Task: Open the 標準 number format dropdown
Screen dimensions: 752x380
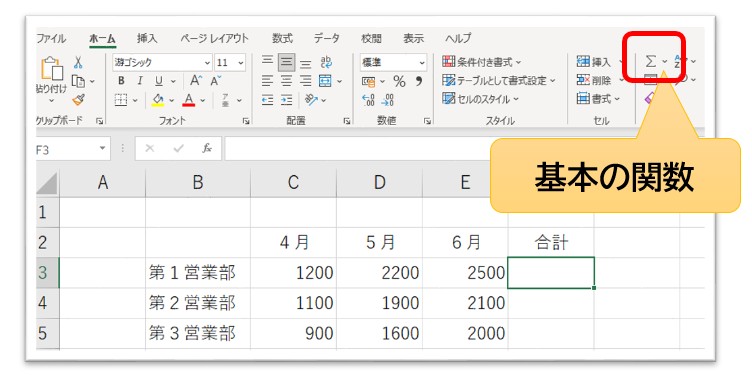Action: [x=422, y=63]
